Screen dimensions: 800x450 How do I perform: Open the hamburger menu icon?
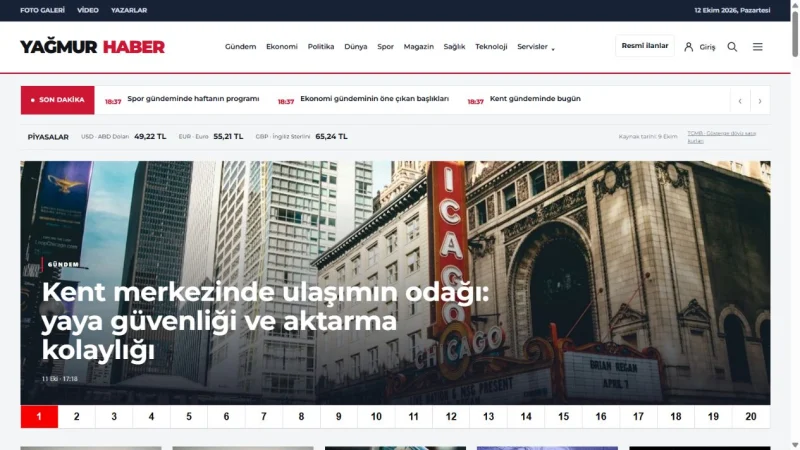758,47
